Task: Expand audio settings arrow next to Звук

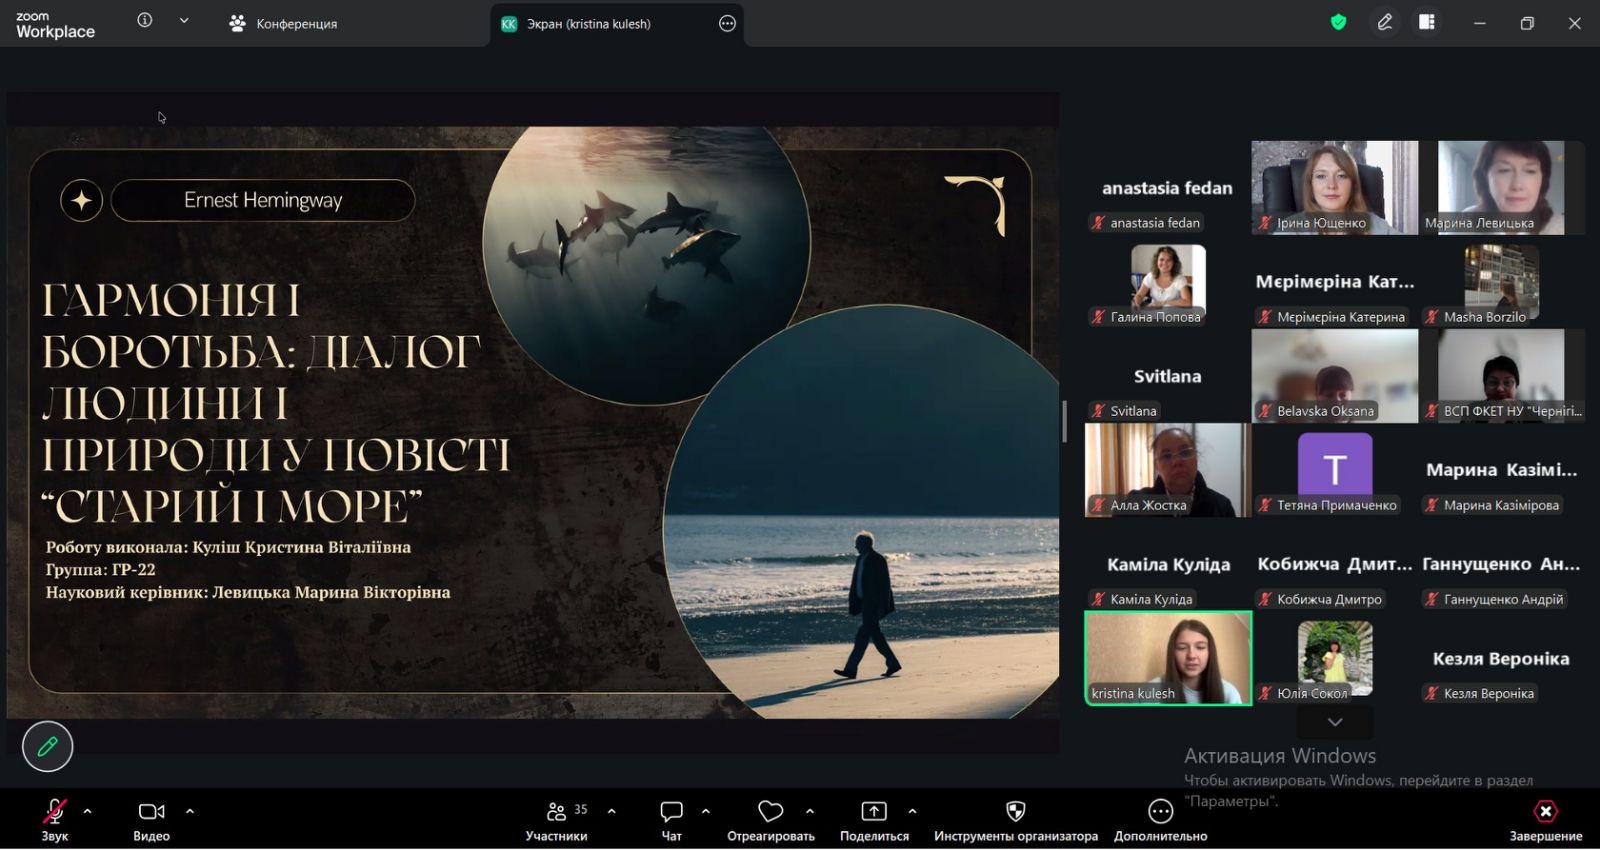Action: click(88, 811)
